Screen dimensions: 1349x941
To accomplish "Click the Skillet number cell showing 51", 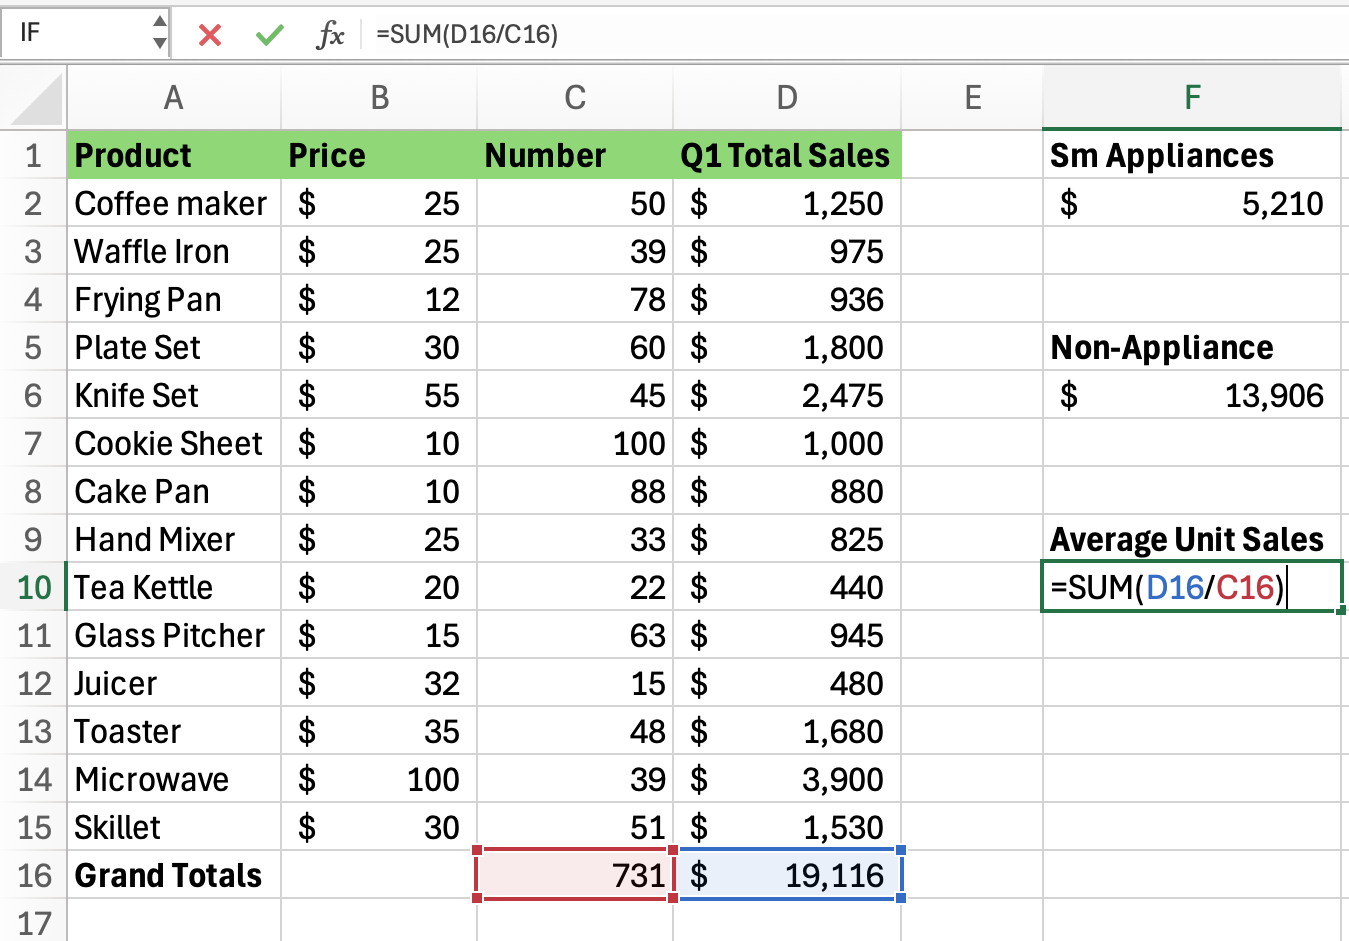I will point(575,827).
